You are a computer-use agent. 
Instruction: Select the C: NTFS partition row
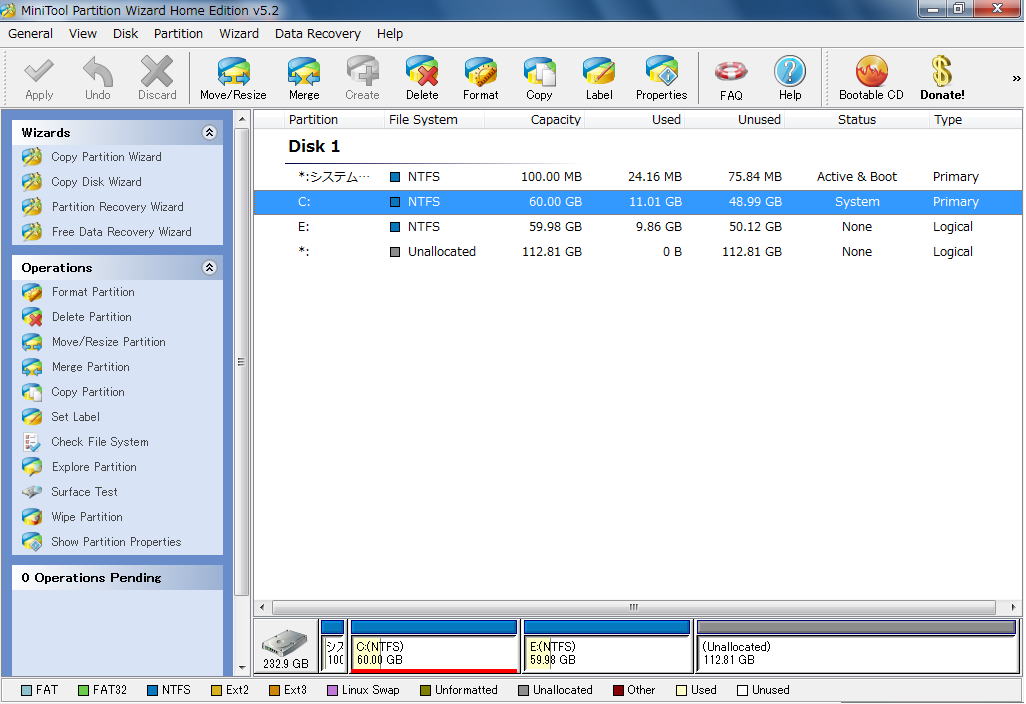[638, 202]
